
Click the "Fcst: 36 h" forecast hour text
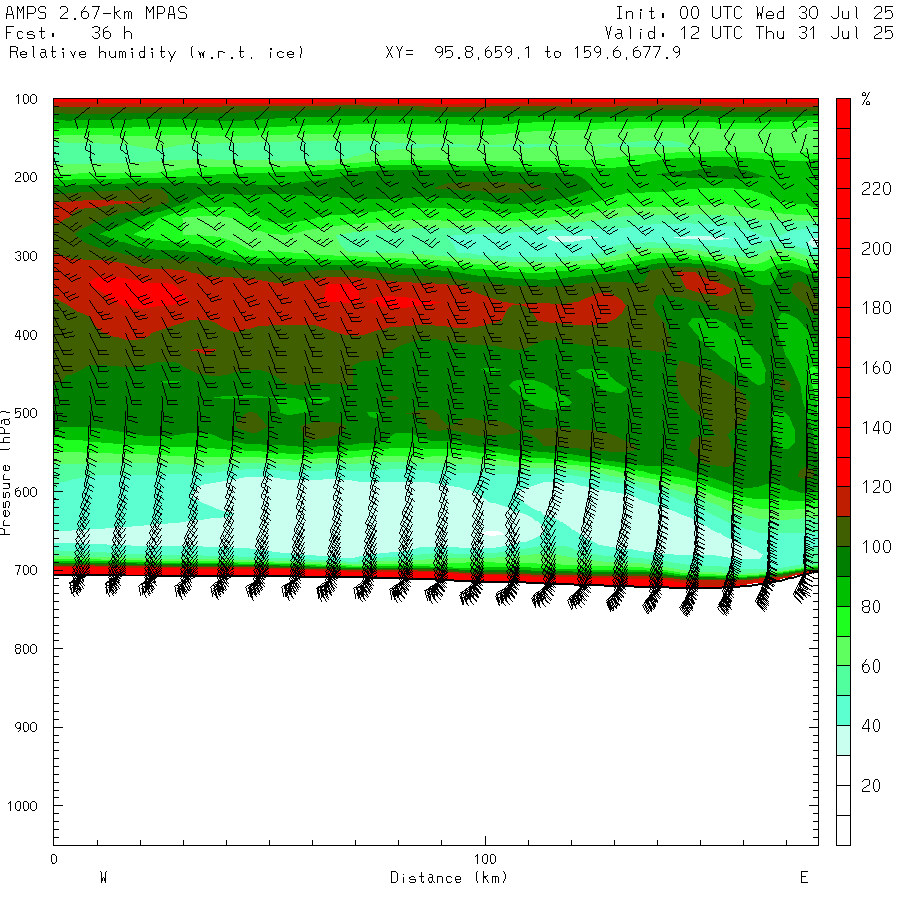pyautogui.click(x=69, y=33)
